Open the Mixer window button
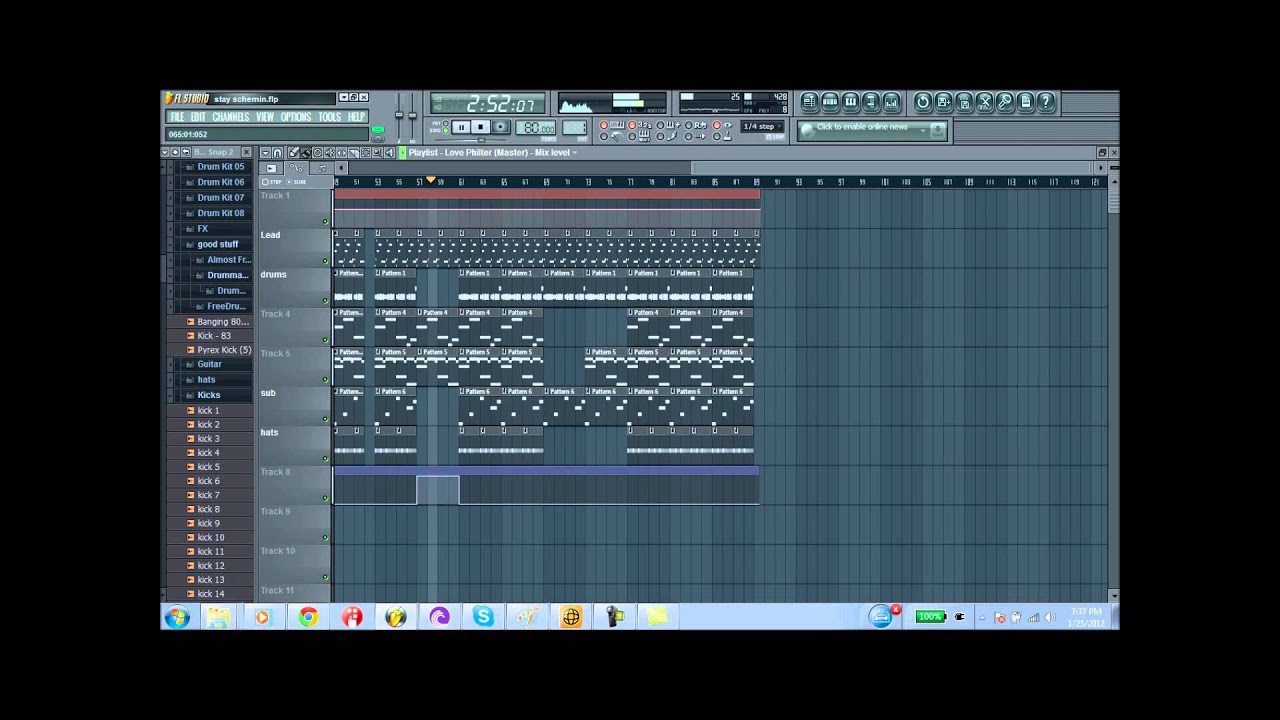The image size is (1280, 720). pos(891,102)
